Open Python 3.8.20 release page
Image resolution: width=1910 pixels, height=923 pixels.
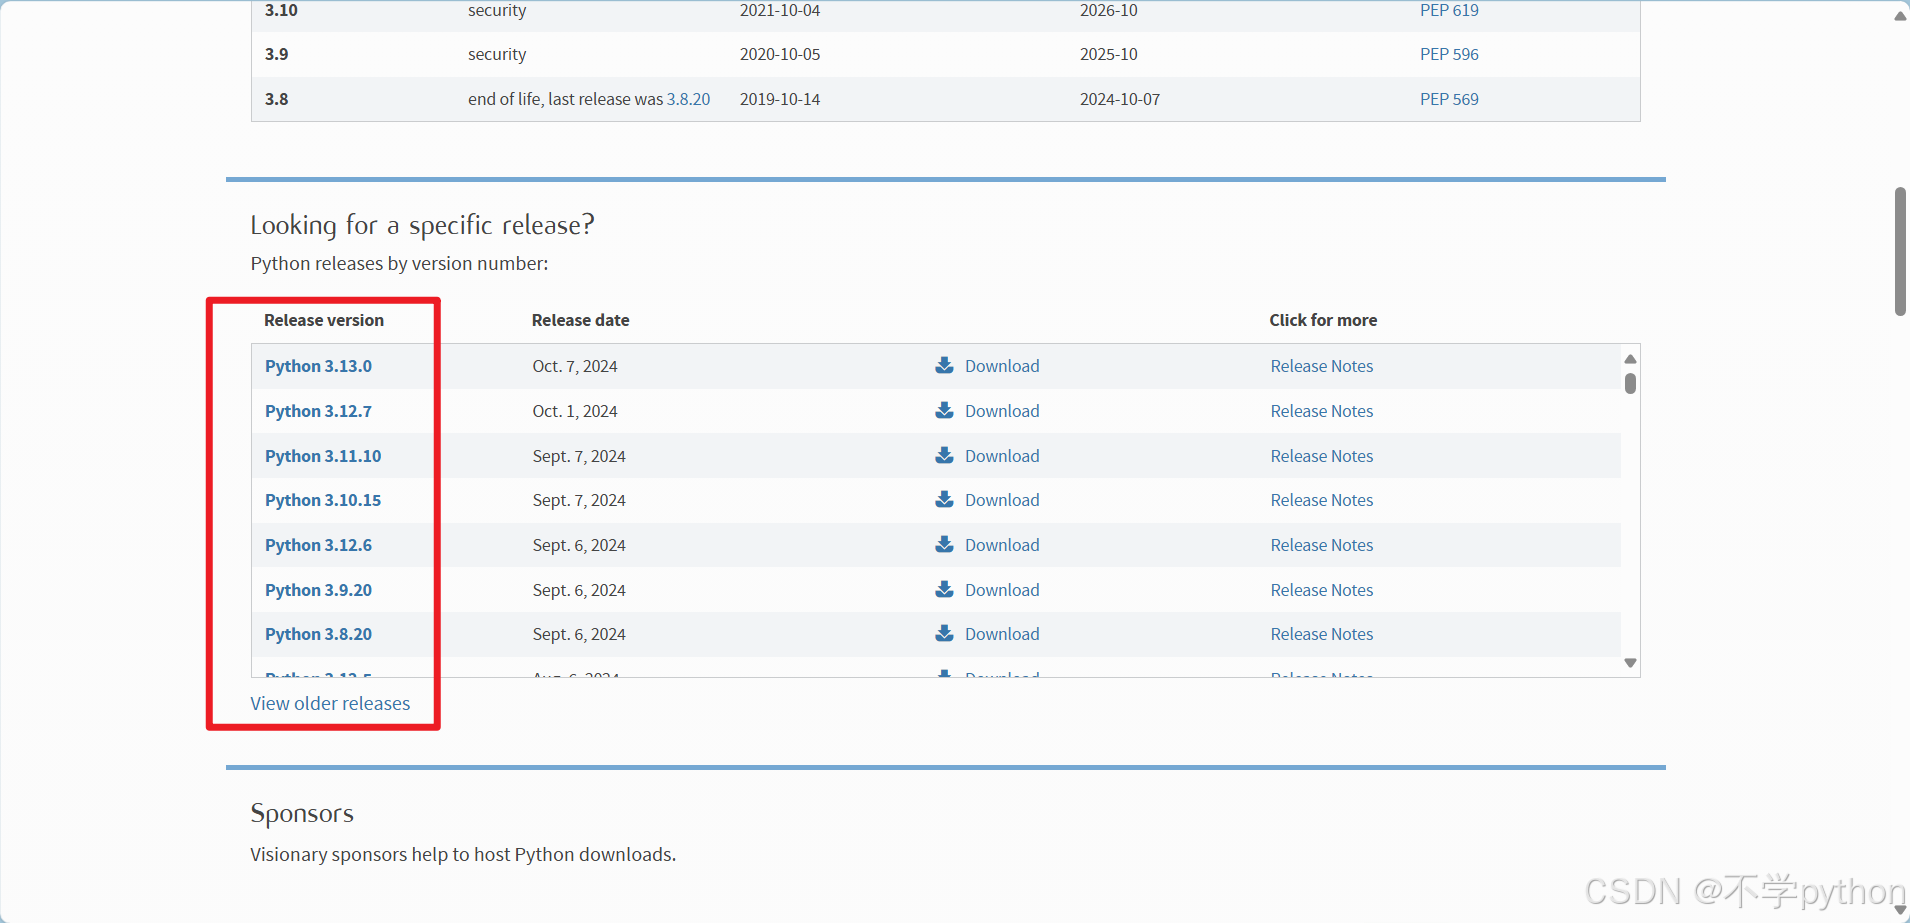click(318, 634)
